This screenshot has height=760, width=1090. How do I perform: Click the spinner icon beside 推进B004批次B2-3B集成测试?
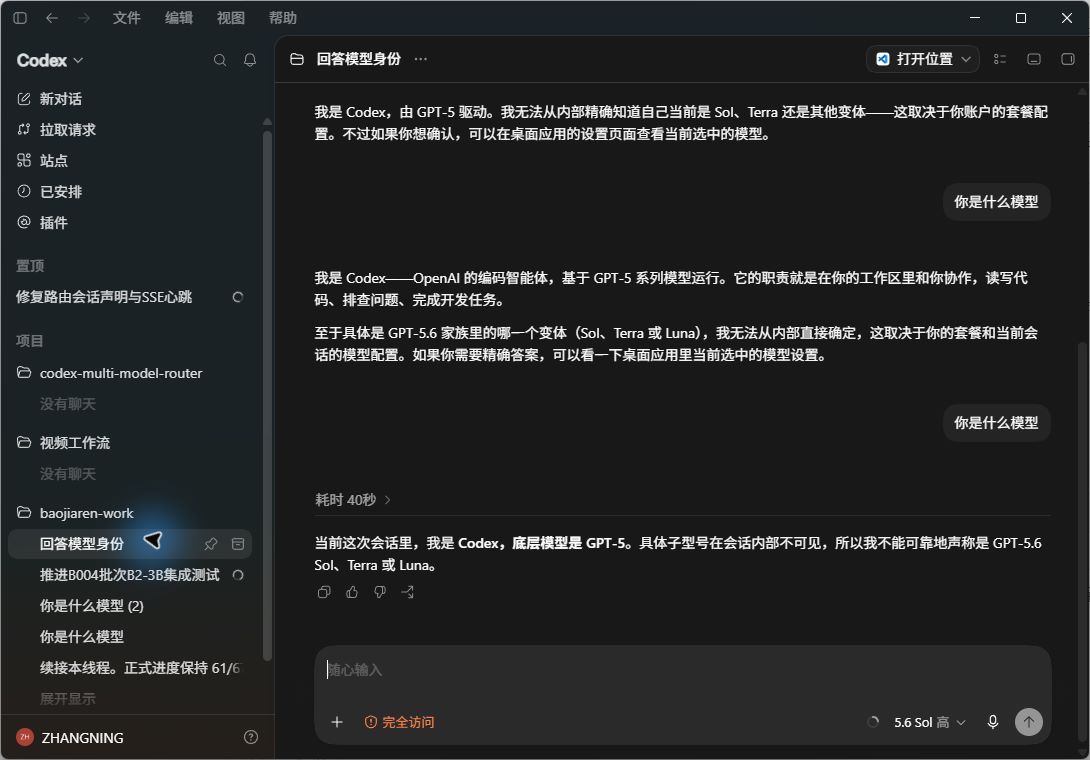pyautogui.click(x=238, y=575)
